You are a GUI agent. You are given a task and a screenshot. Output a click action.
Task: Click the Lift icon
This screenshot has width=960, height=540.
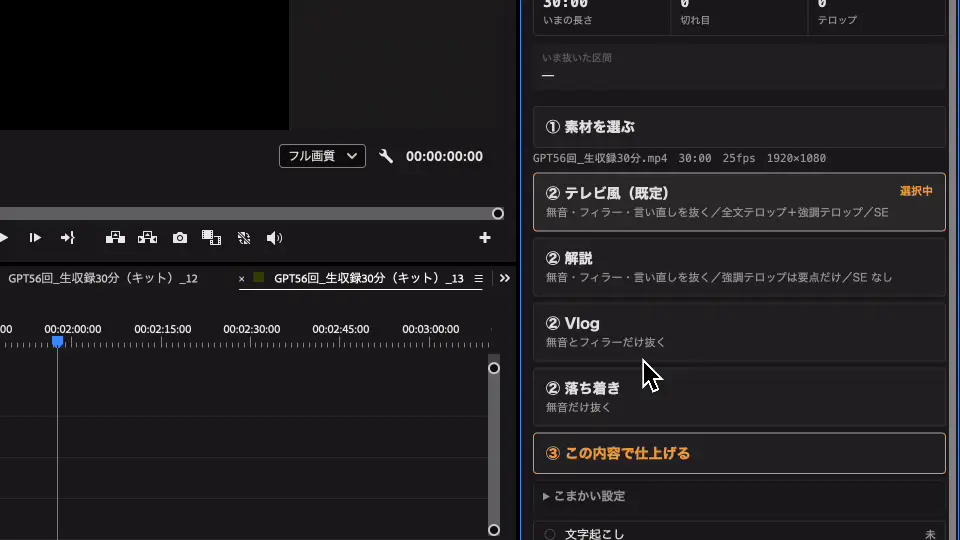115,238
